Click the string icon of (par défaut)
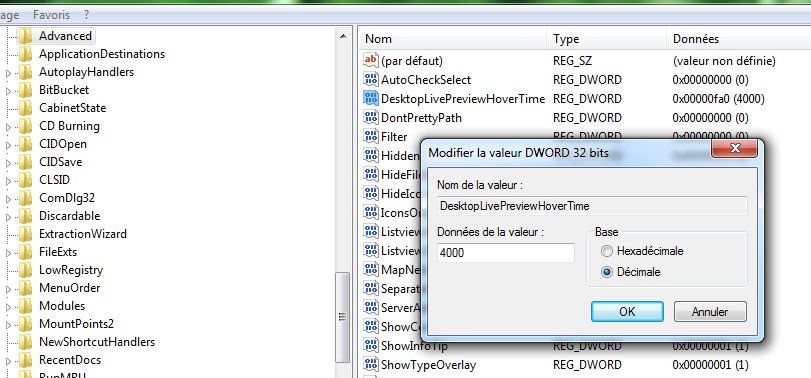This screenshot has height=378, width=811. tap(371, 61)
